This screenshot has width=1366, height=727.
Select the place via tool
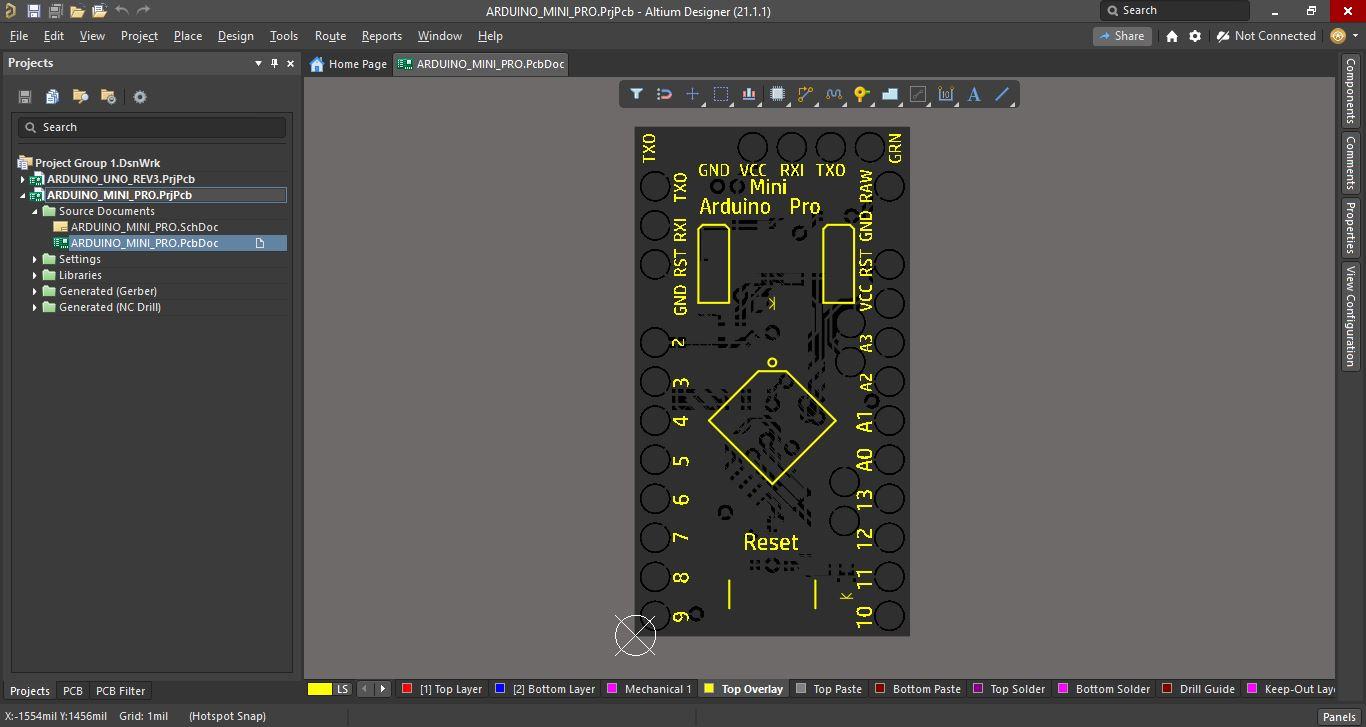coord(861,94)
